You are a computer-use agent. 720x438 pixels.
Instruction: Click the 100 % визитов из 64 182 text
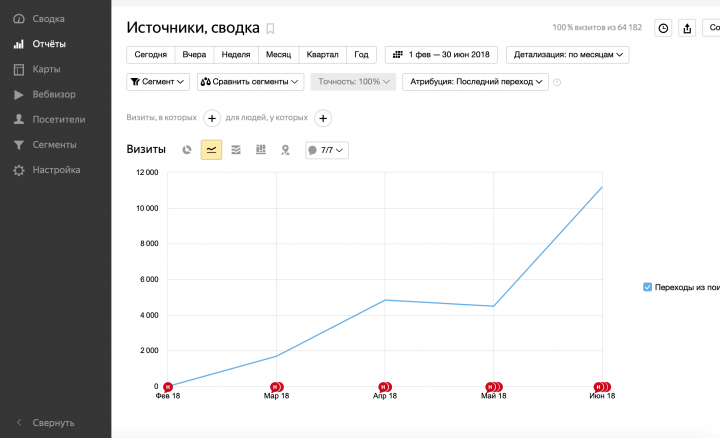click(x=597, y=28)
